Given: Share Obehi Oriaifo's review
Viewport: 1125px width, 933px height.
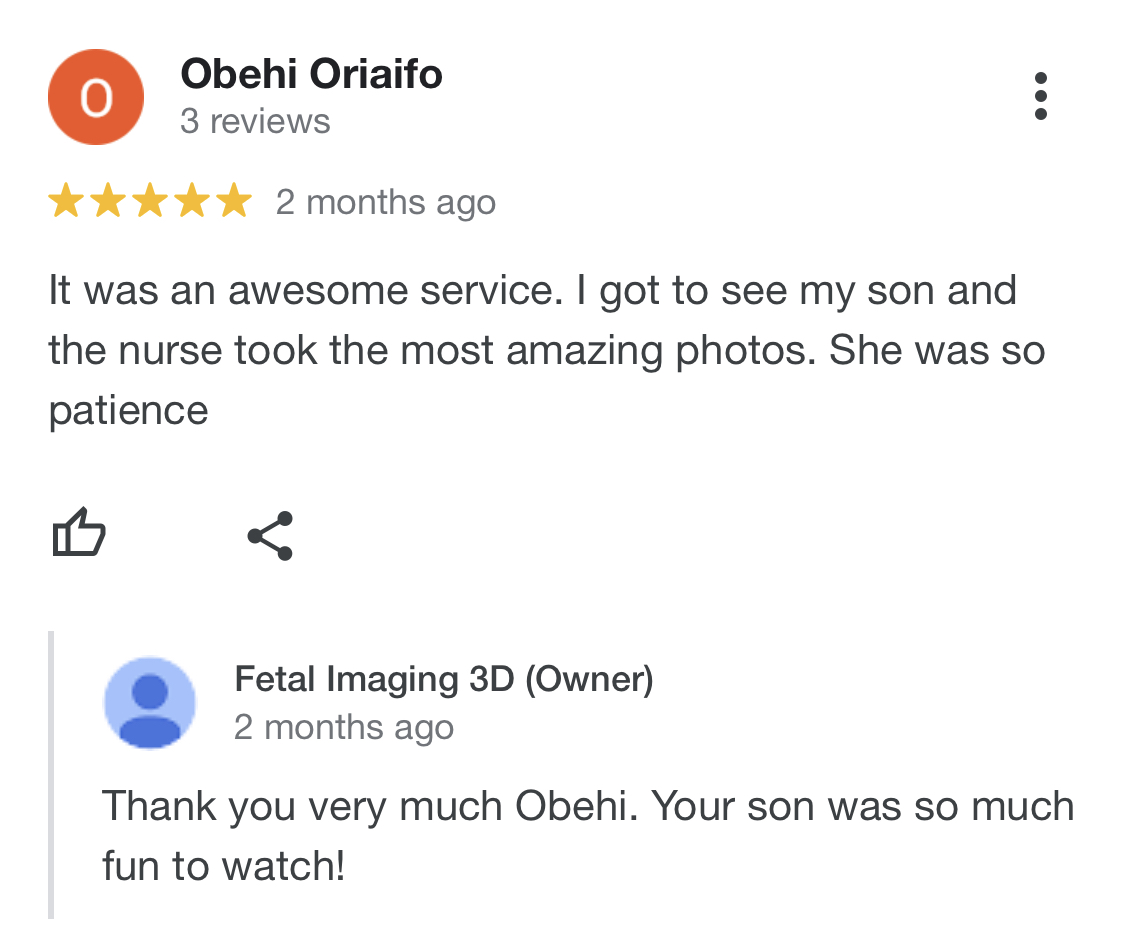Looking at the screenshot, I should [x=270, y=535].
